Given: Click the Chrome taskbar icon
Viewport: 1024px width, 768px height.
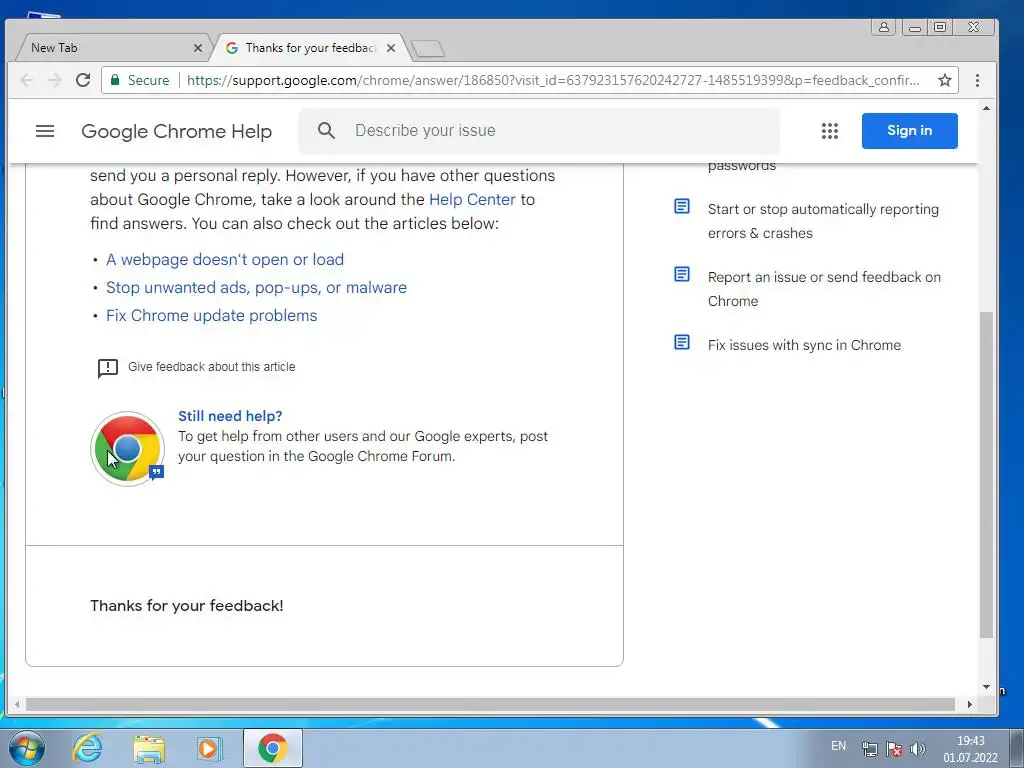Looking at the screenshot, I should [272, 748].
